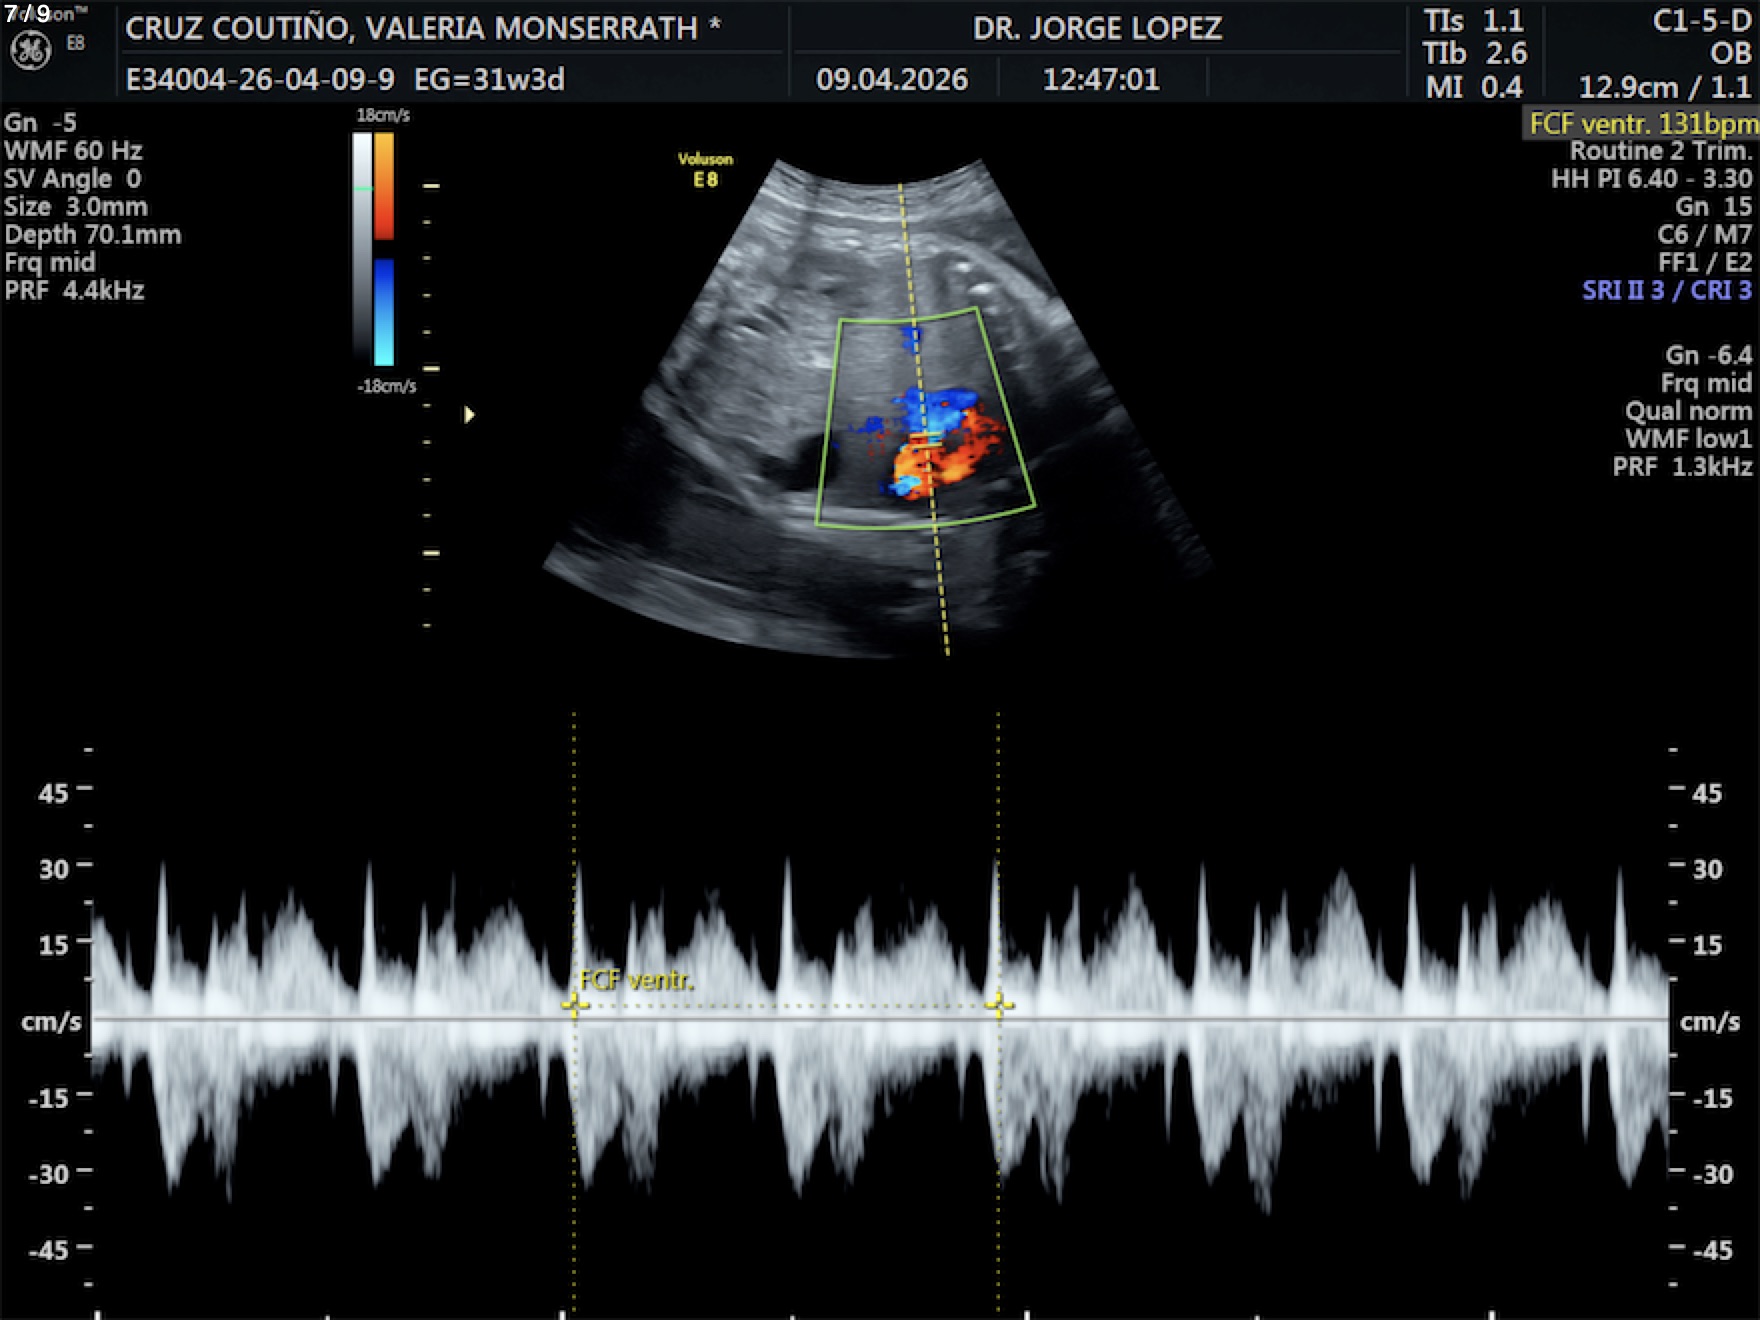Click the PRF 4.4kHz parameter
The height and width of the screenshot is (1320, 1760).
point(75,290)
